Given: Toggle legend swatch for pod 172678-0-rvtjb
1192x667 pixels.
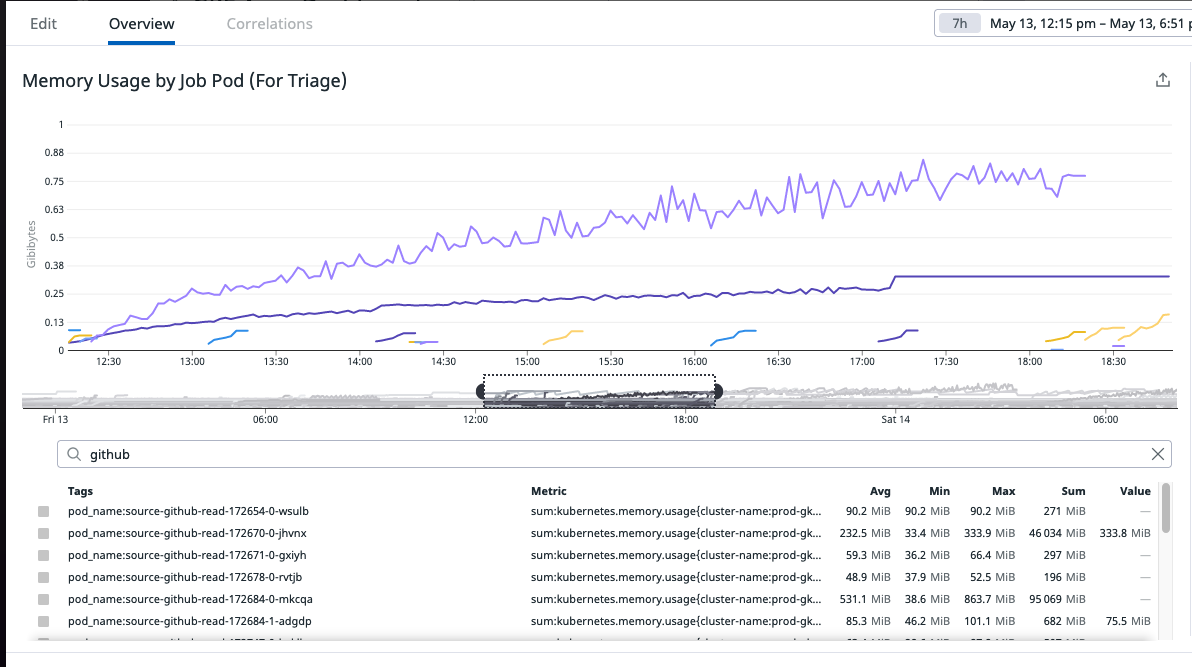Looking at the screenshot, I should coord(43,577).
